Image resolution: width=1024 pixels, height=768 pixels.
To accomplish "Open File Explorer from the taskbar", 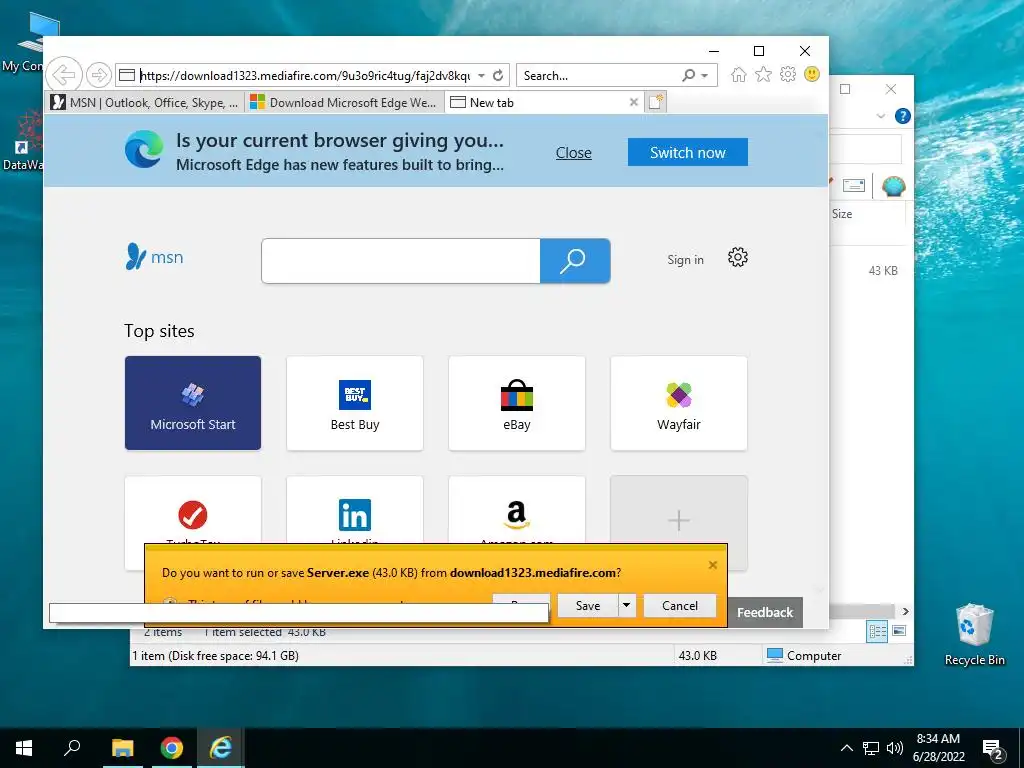I will [x=122, y=748].
